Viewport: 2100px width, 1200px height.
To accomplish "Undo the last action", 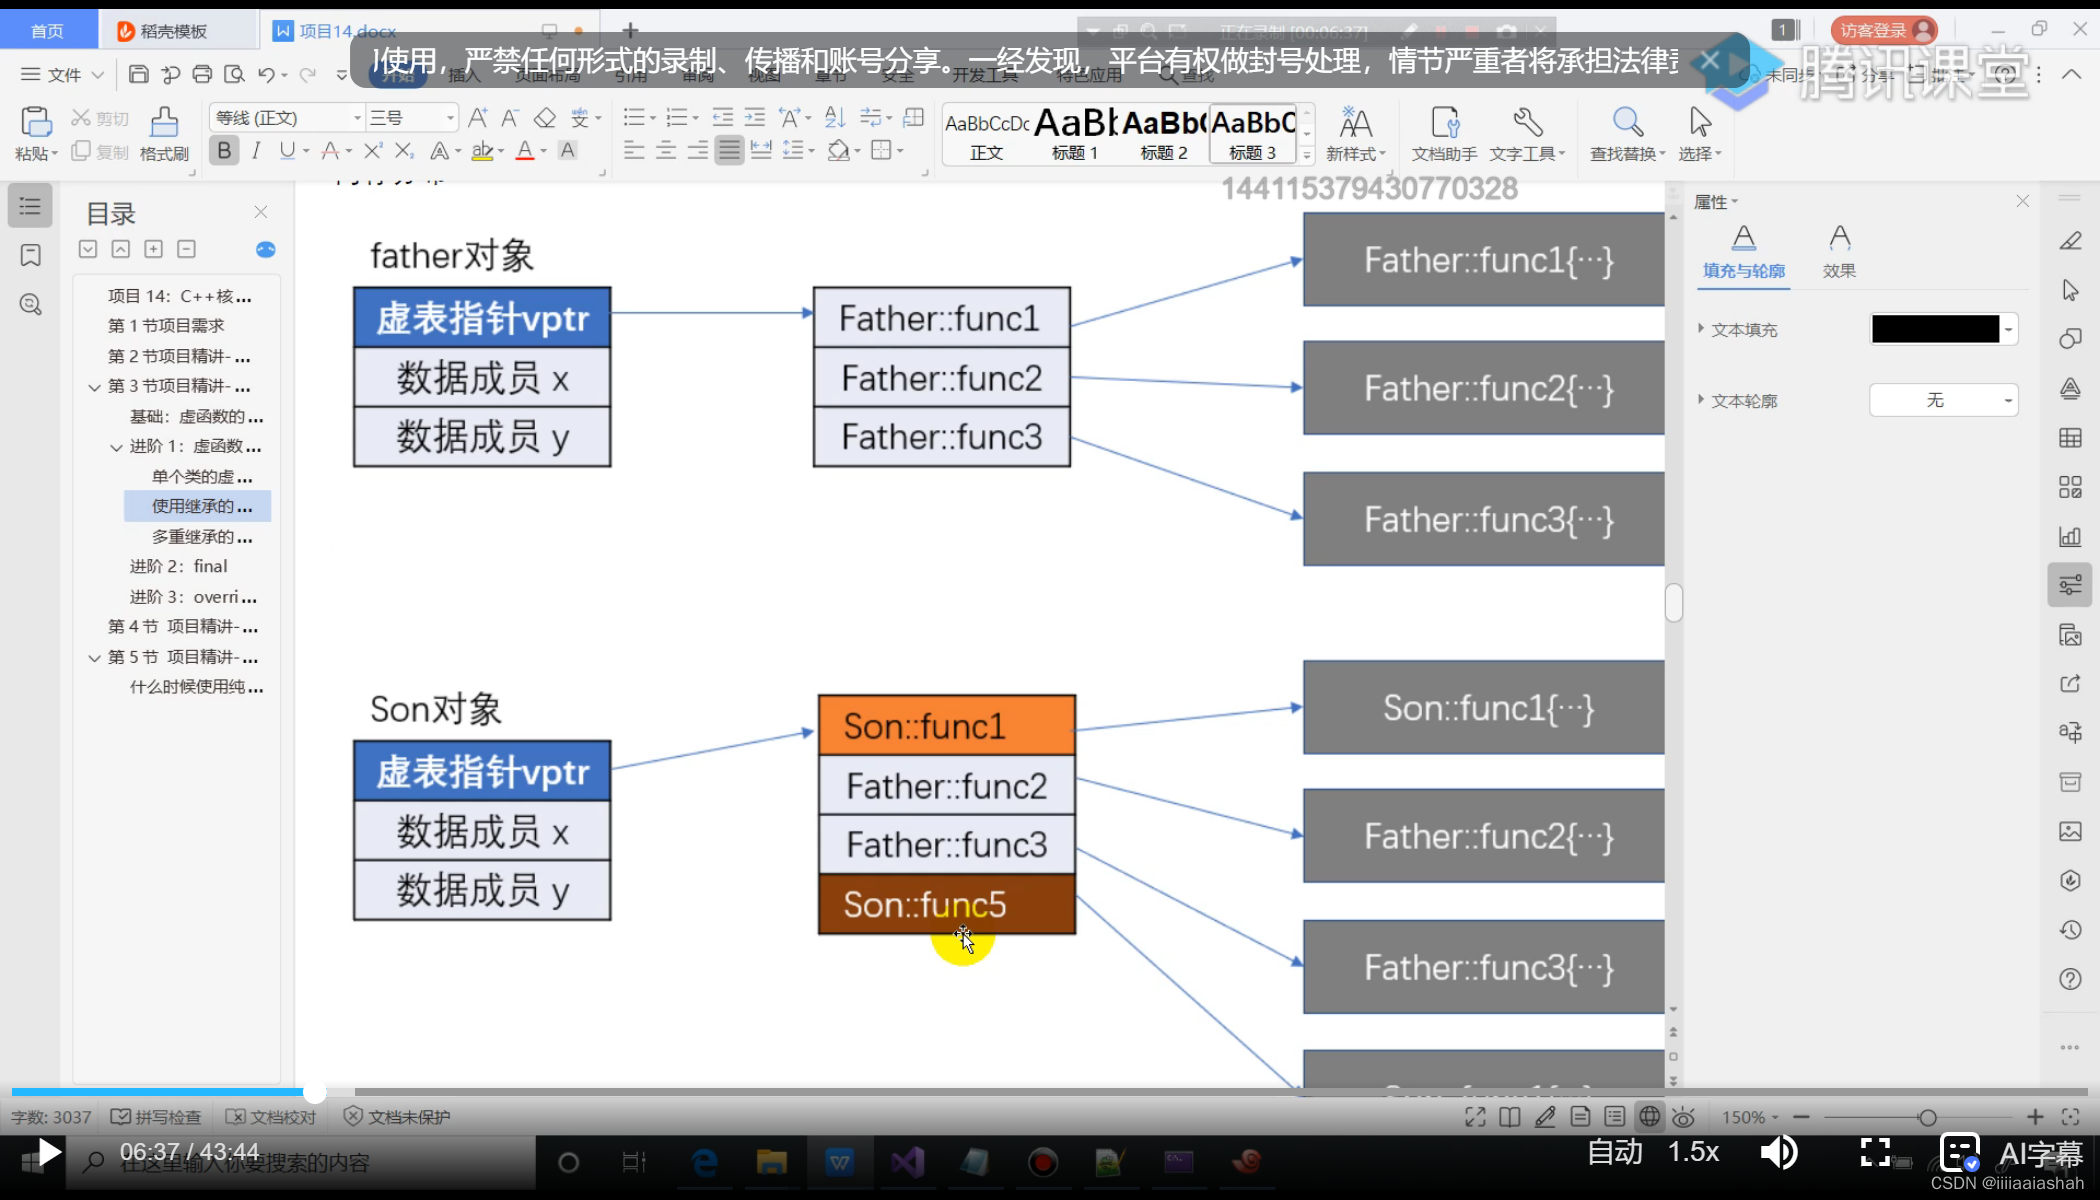I will 266,75.
